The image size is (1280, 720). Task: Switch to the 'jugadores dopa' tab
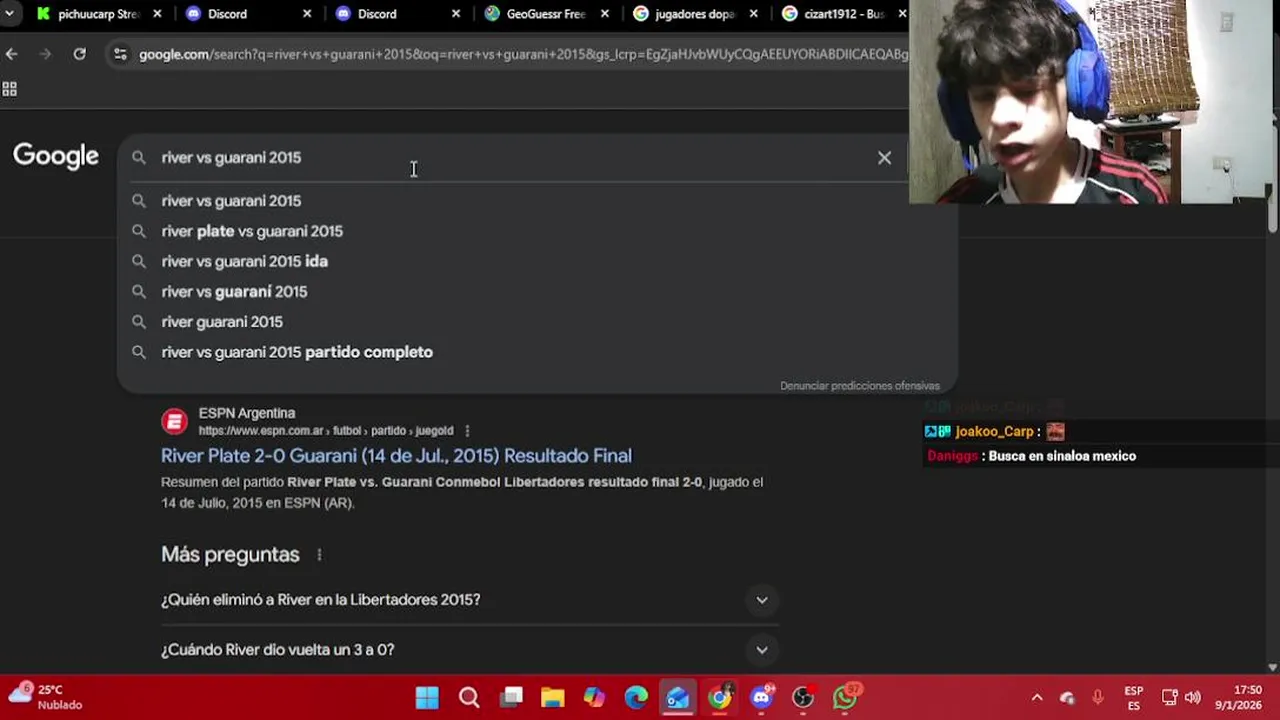pyautogui.click(x=696, y=14)
